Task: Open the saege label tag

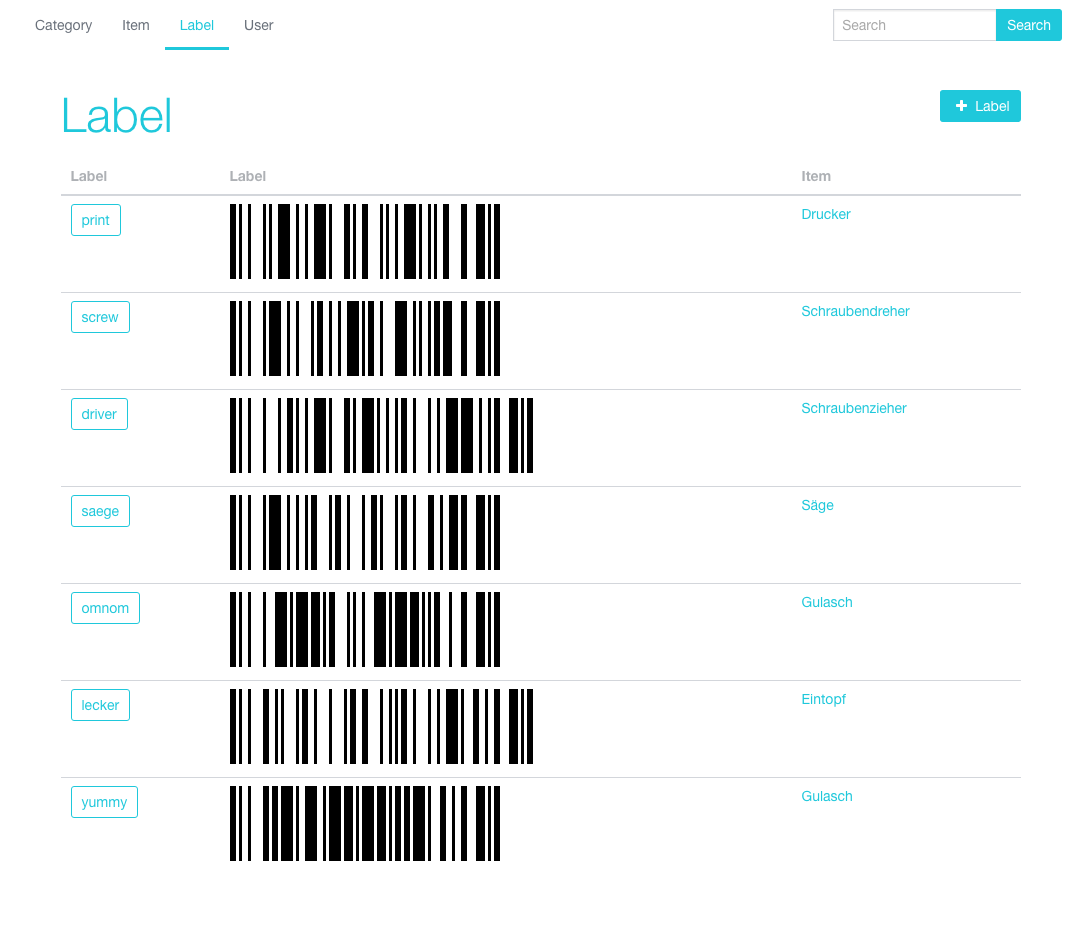Action: [x=100, y=511]
